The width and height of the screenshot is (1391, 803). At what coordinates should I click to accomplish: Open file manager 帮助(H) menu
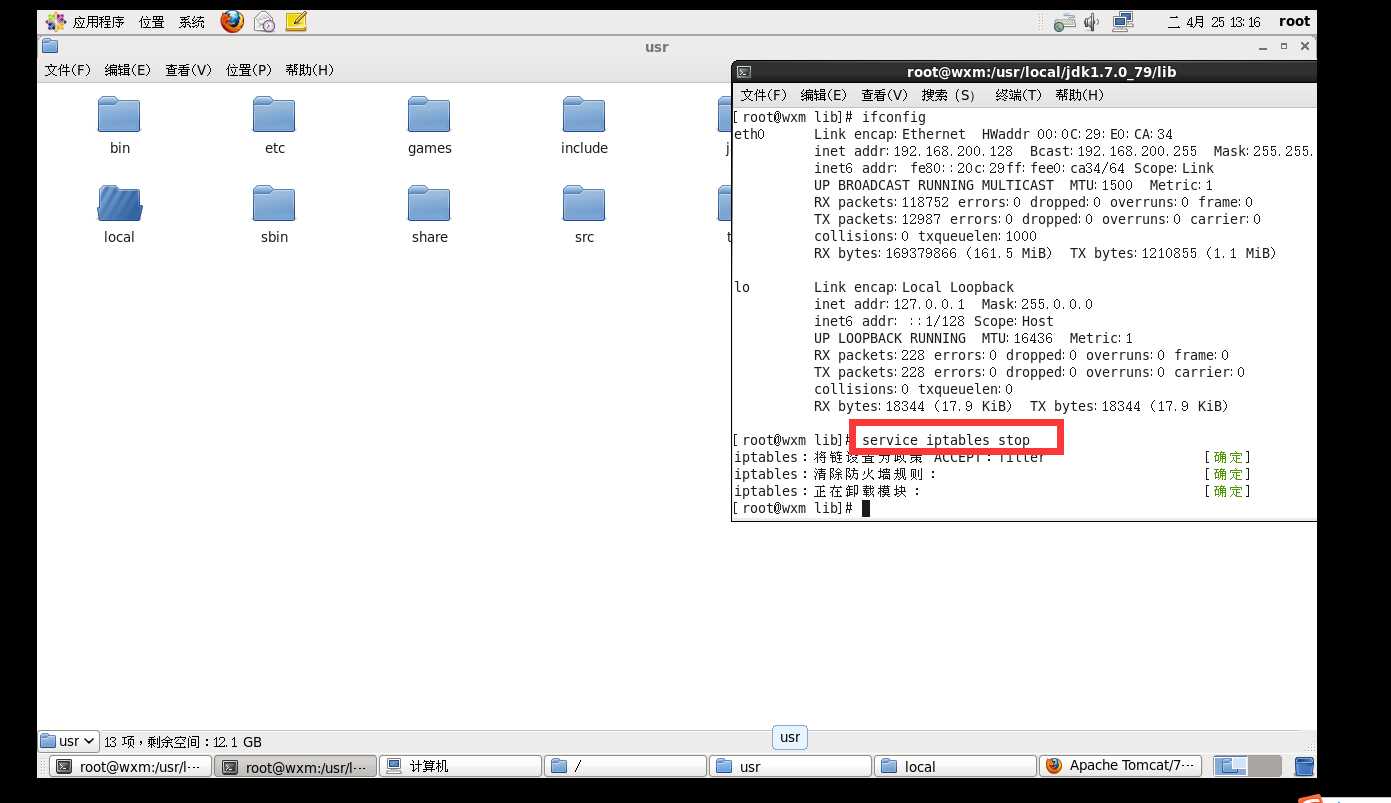(x=310, y=70)
